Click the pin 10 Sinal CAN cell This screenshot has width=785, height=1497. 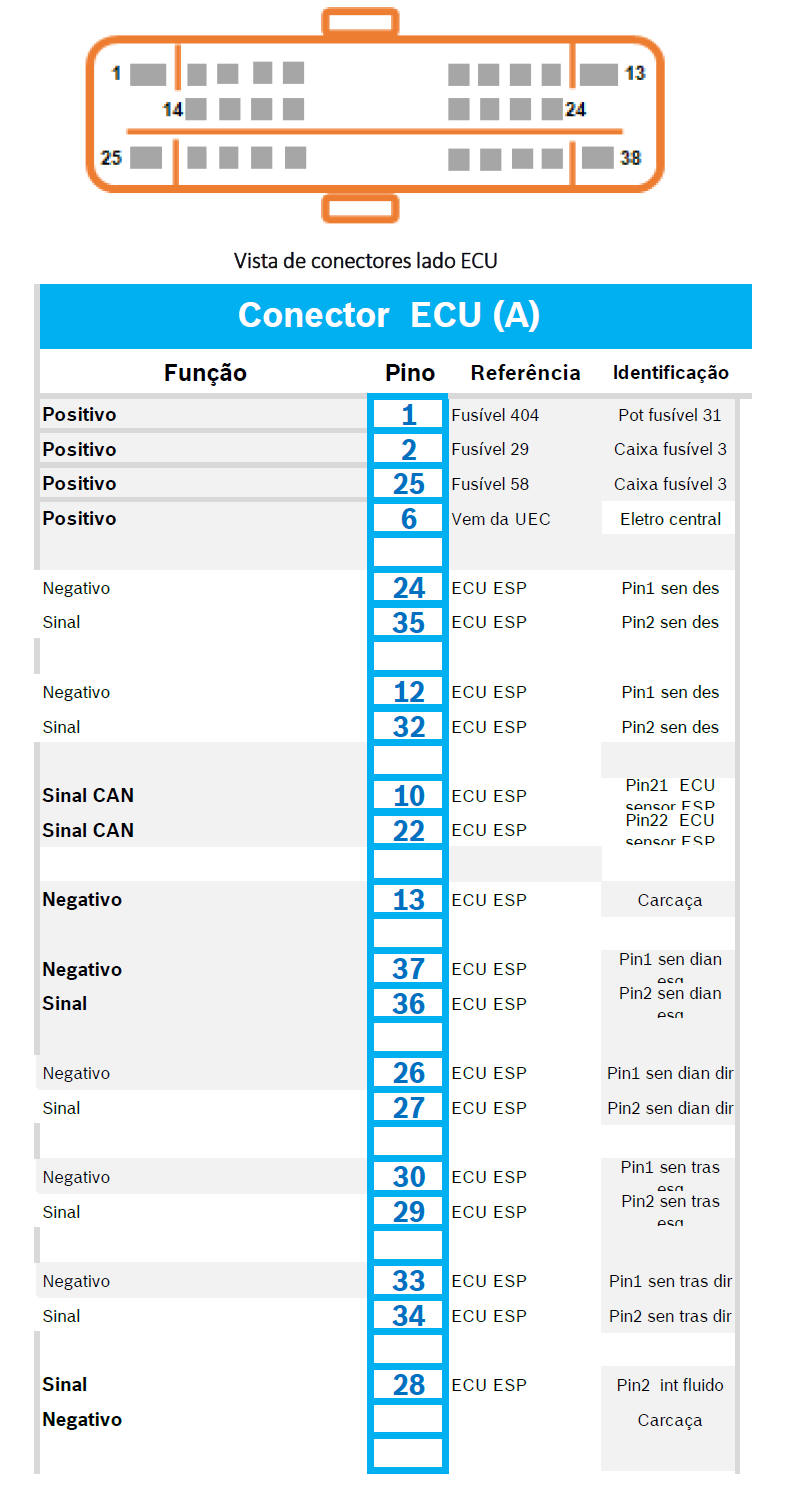408,796
